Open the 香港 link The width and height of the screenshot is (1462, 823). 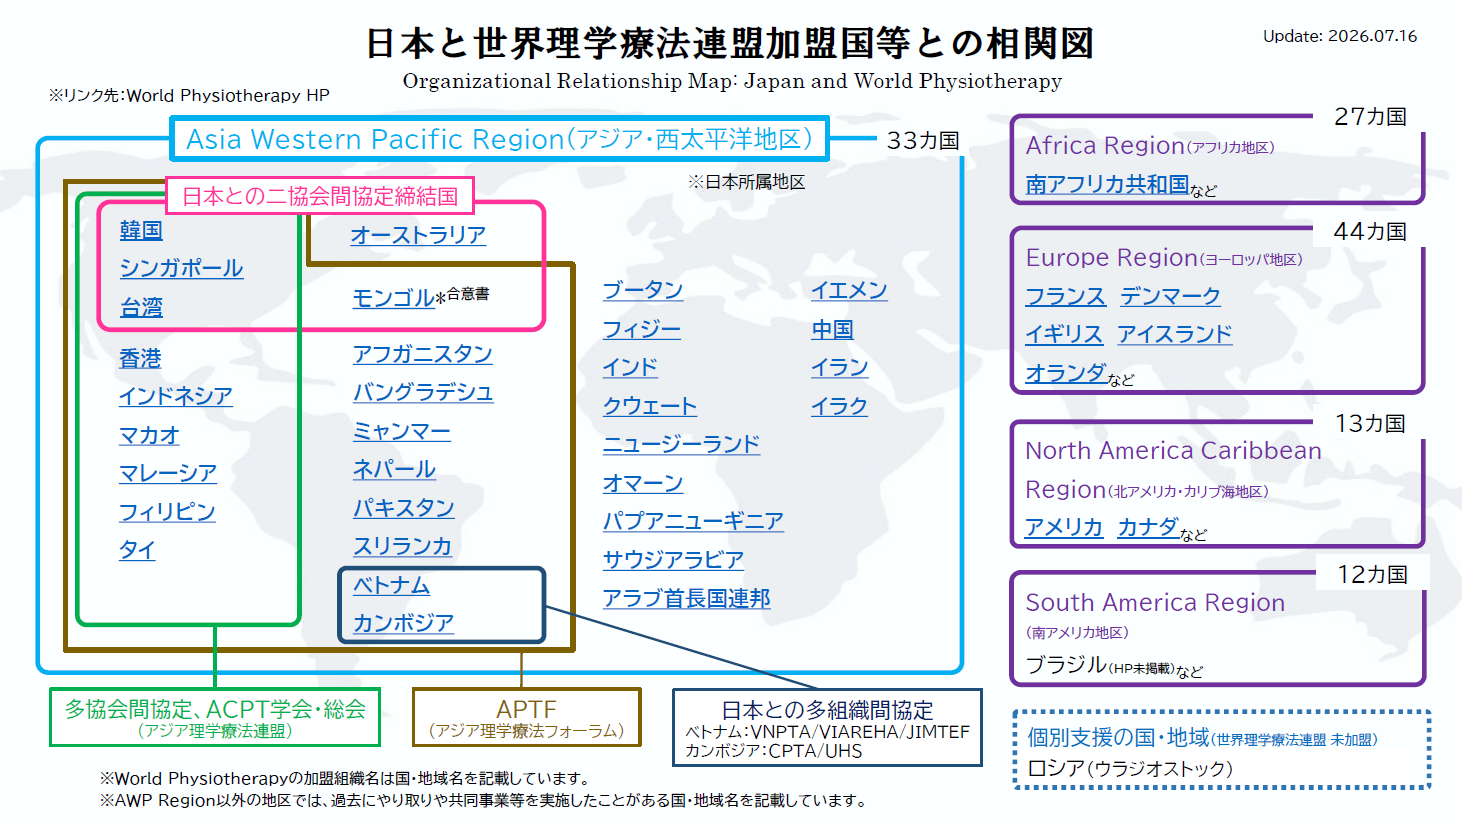click(140, 358)
